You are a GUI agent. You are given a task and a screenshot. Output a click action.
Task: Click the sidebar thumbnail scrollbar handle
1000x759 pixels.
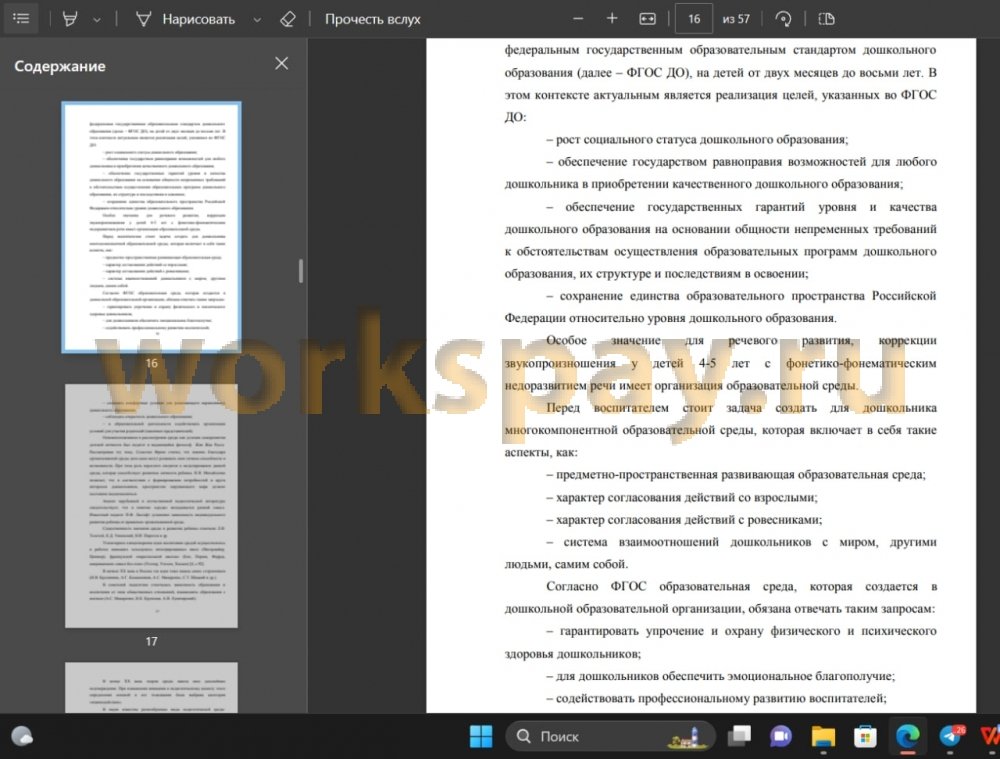(x=301, y=271)
